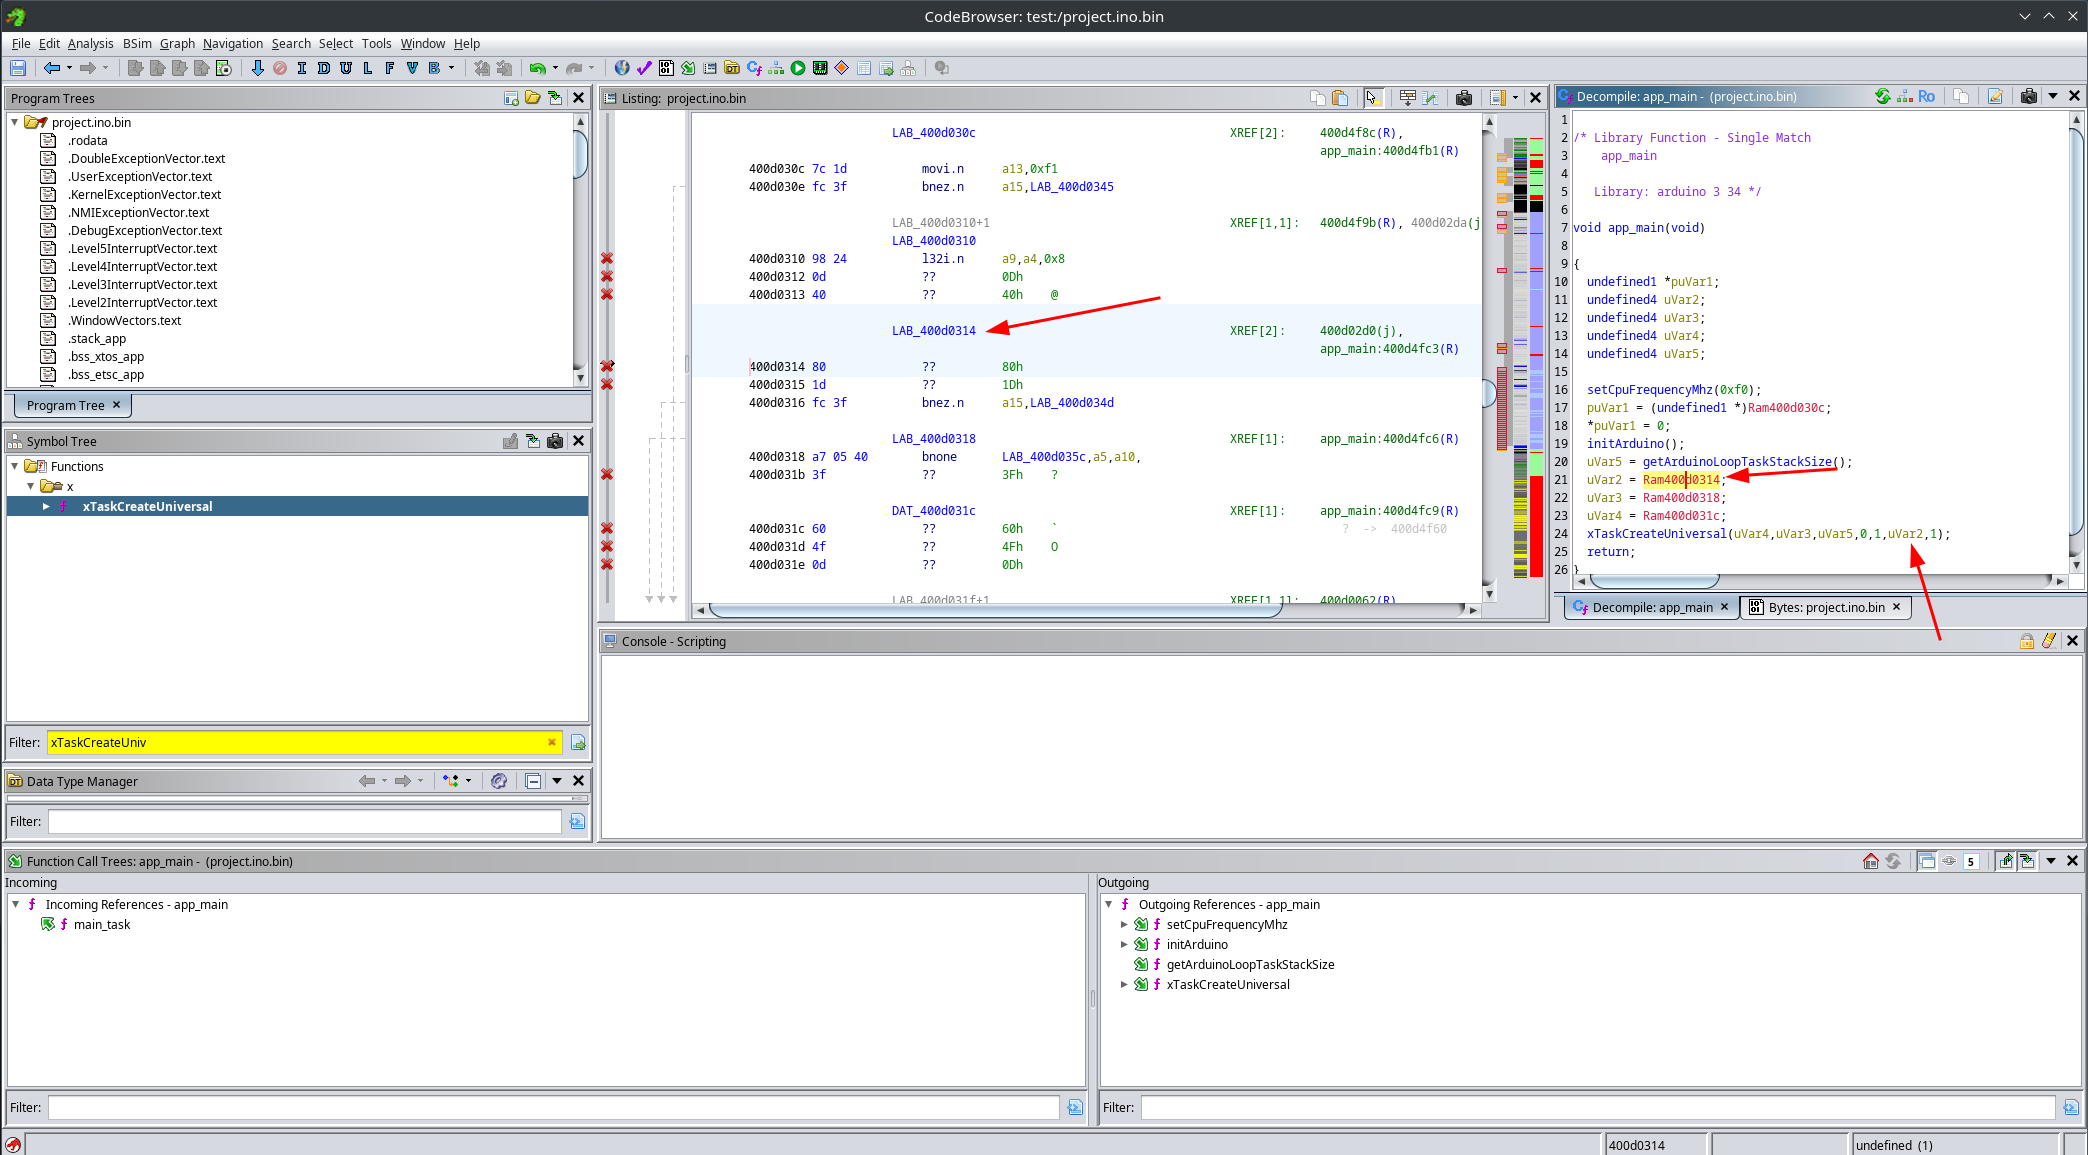Toggle the console scroll lock icon
Viewport: 2088px width, 1155px height.
2026,641
